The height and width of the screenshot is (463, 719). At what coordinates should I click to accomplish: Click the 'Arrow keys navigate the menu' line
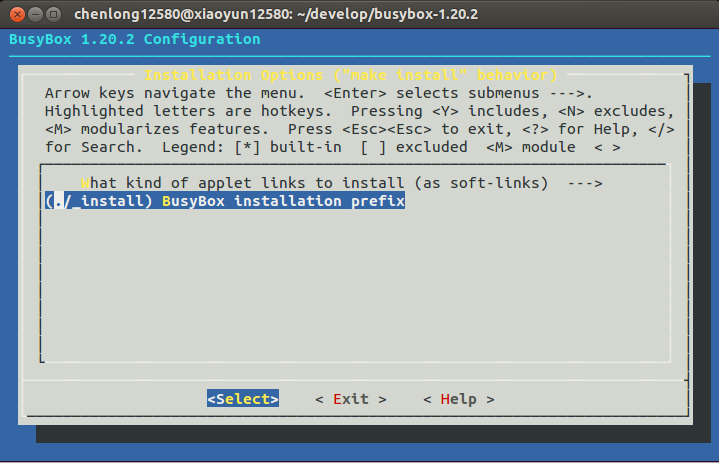(x=319, y=93)
